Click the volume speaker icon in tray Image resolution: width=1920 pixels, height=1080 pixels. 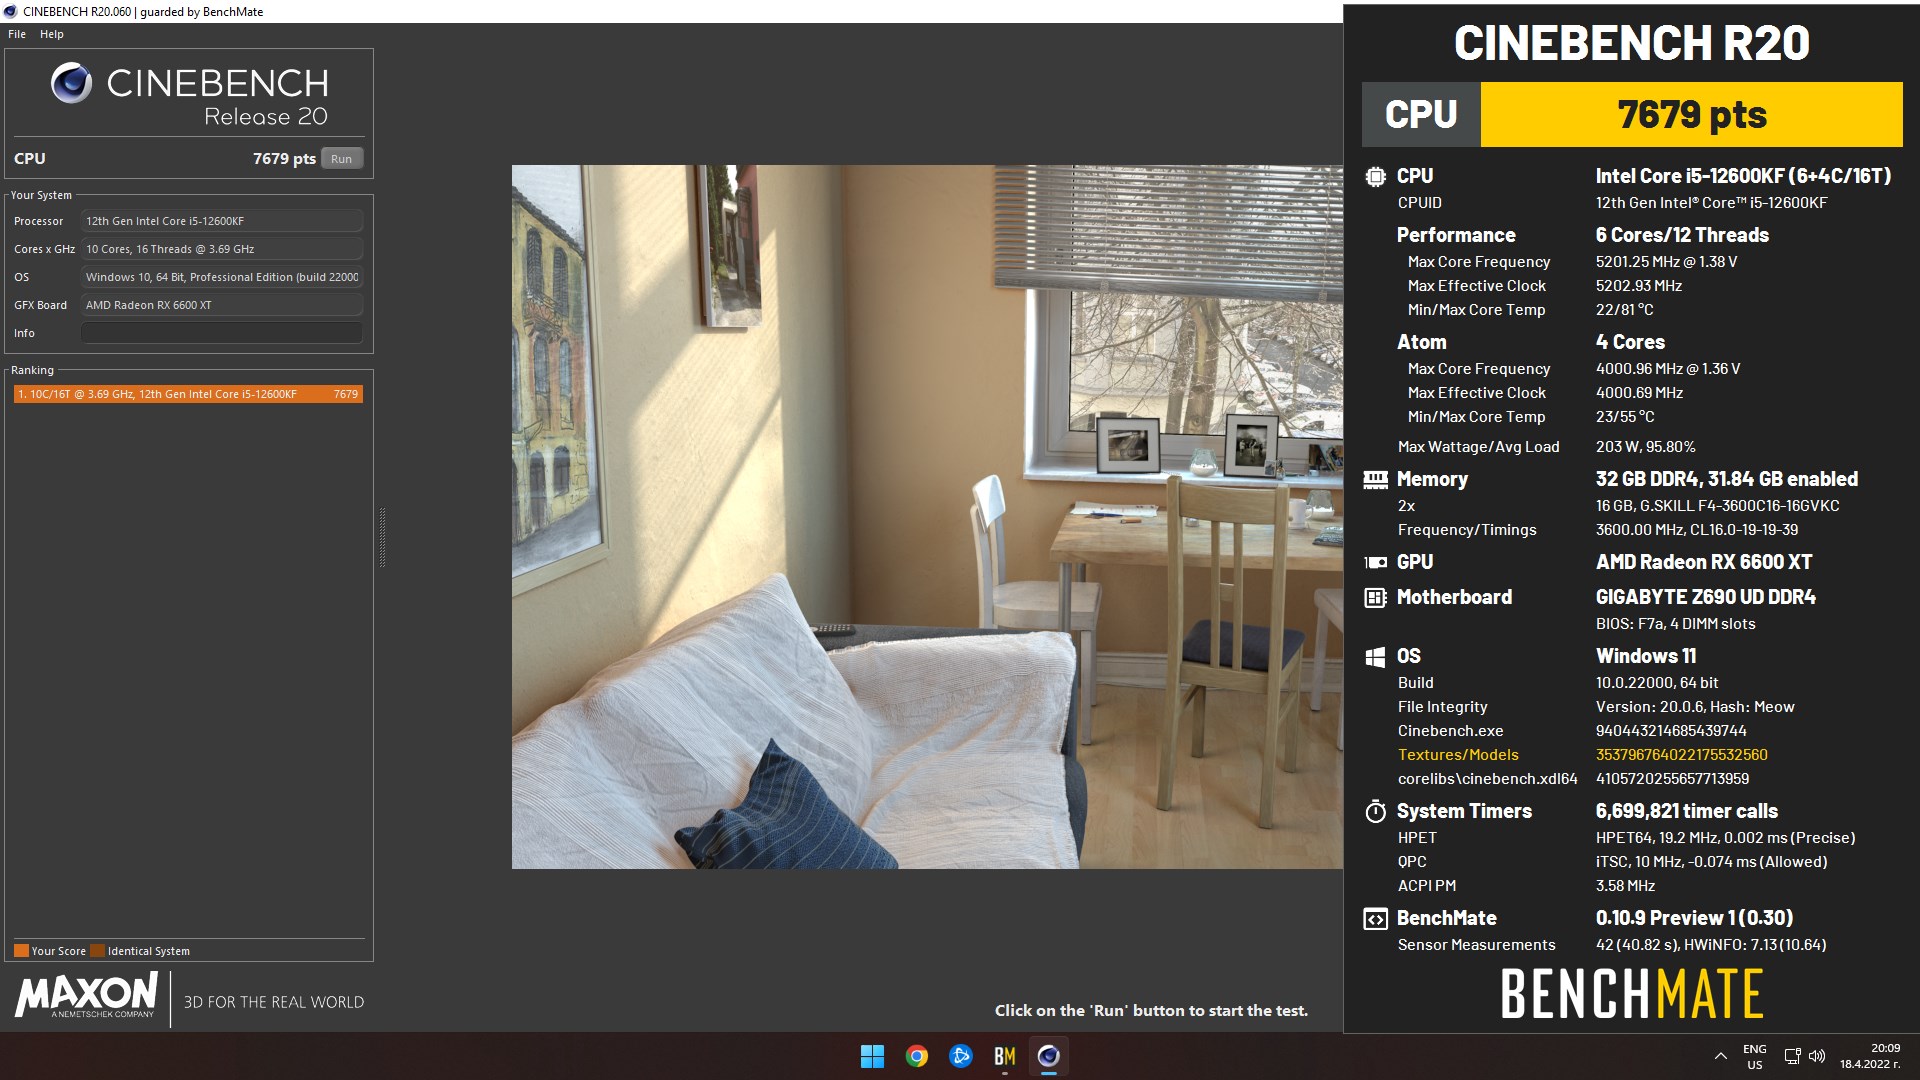coord(1817,1056)
